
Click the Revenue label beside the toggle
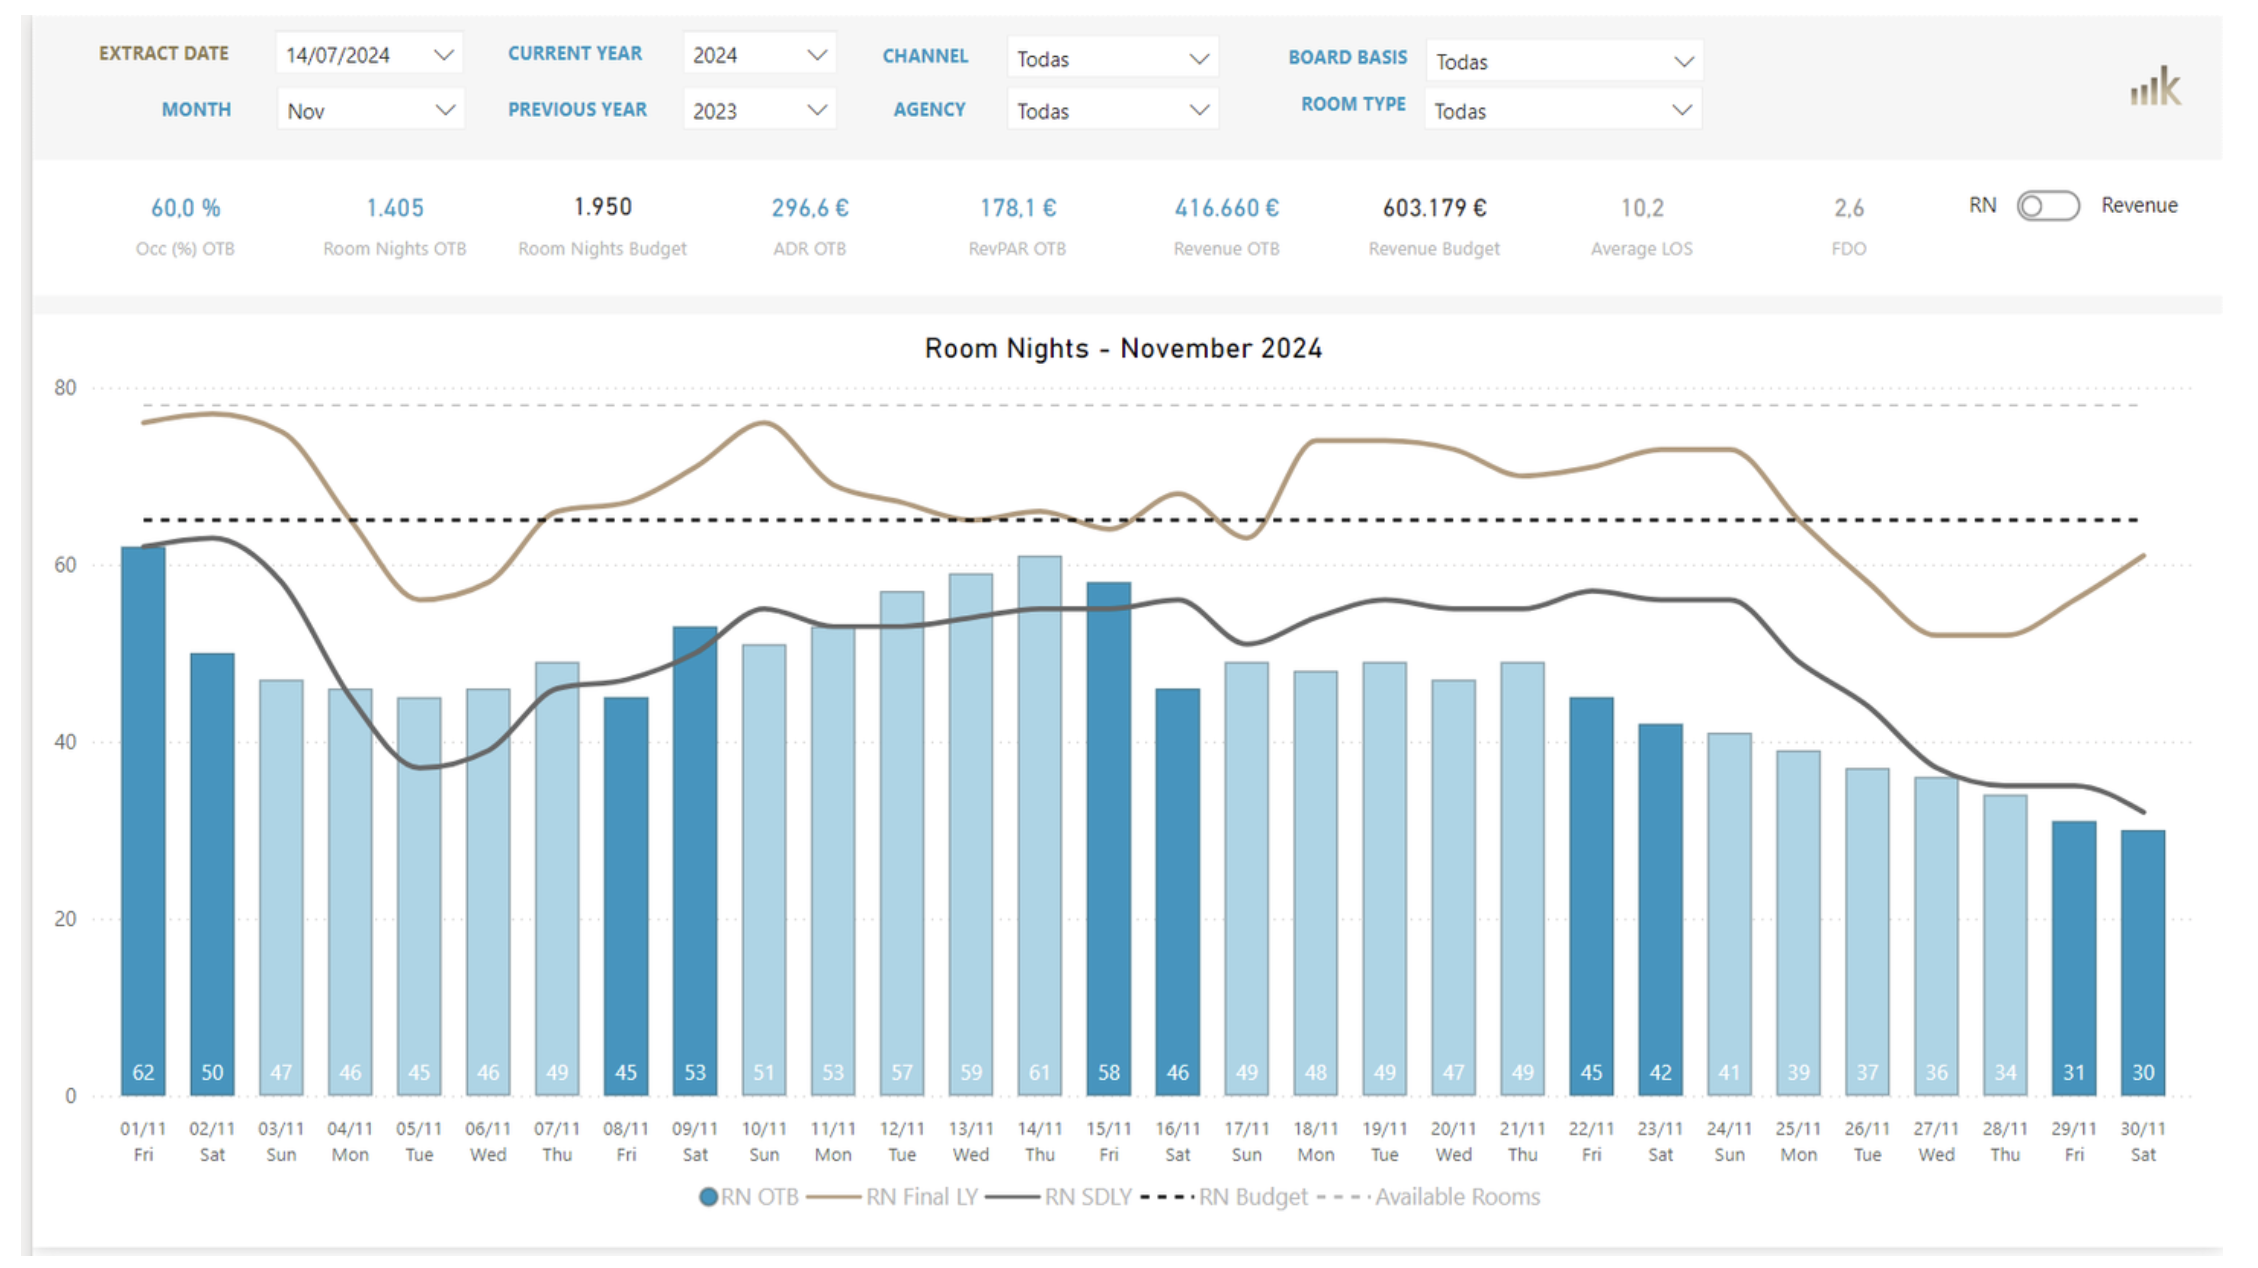tap(2139, 205)
